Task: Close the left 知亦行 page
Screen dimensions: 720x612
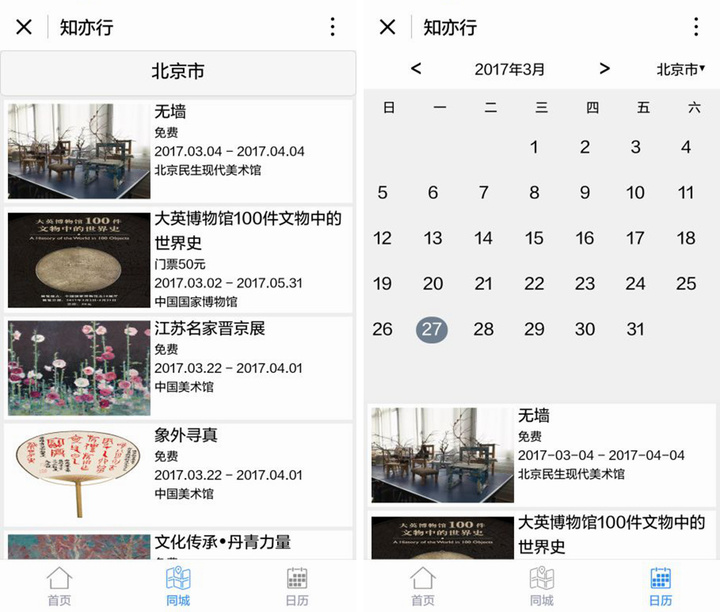Action: point(24,27)
